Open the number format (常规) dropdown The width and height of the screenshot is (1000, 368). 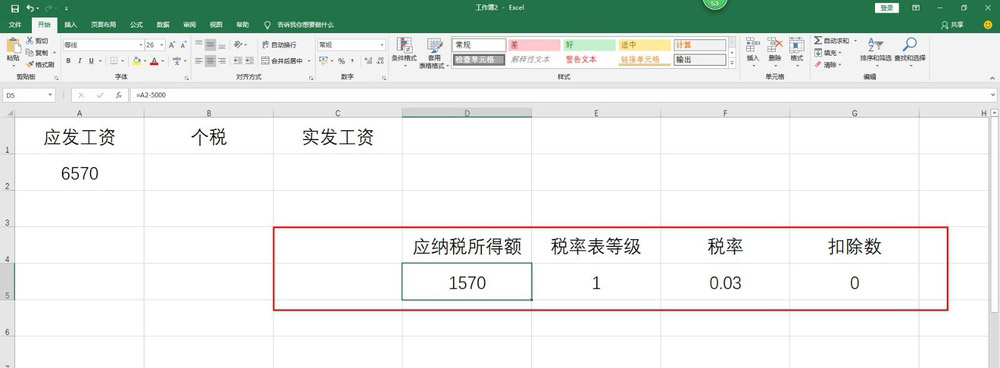382,45
